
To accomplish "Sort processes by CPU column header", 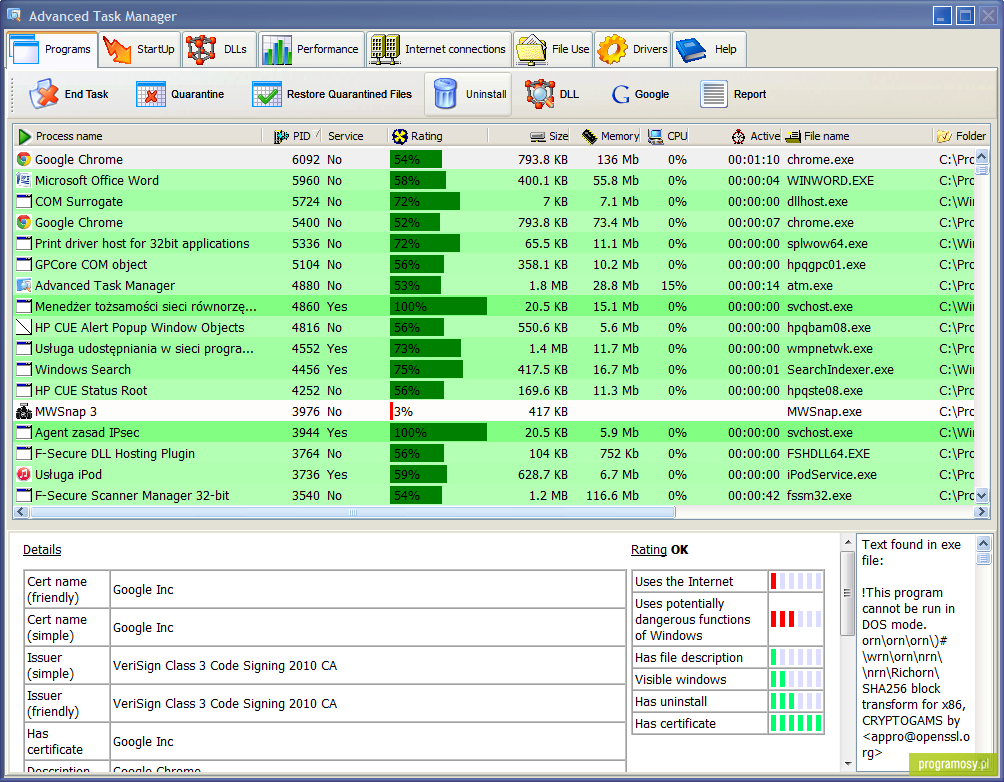I will tap(667, 136).
